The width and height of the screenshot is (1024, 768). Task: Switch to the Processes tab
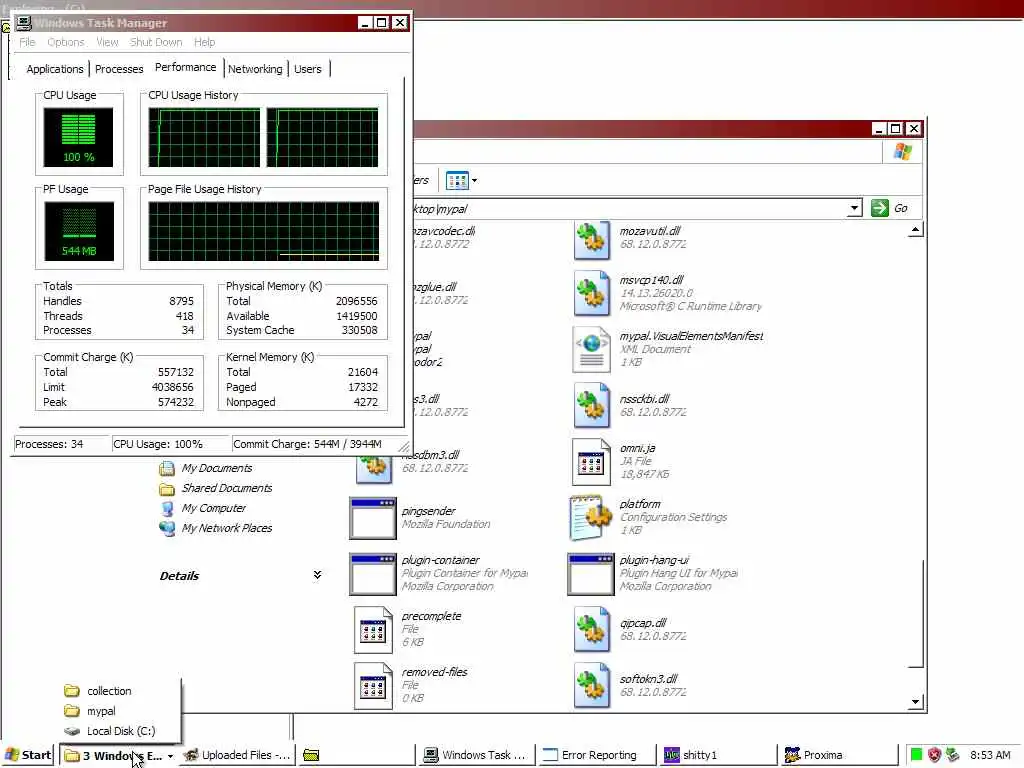click(119, 69)
